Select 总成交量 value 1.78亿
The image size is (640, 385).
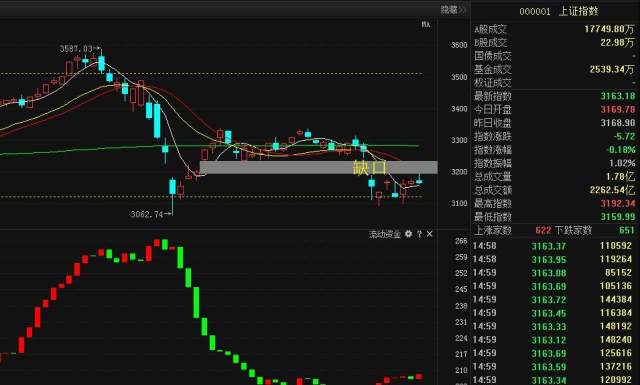(620, 177)
